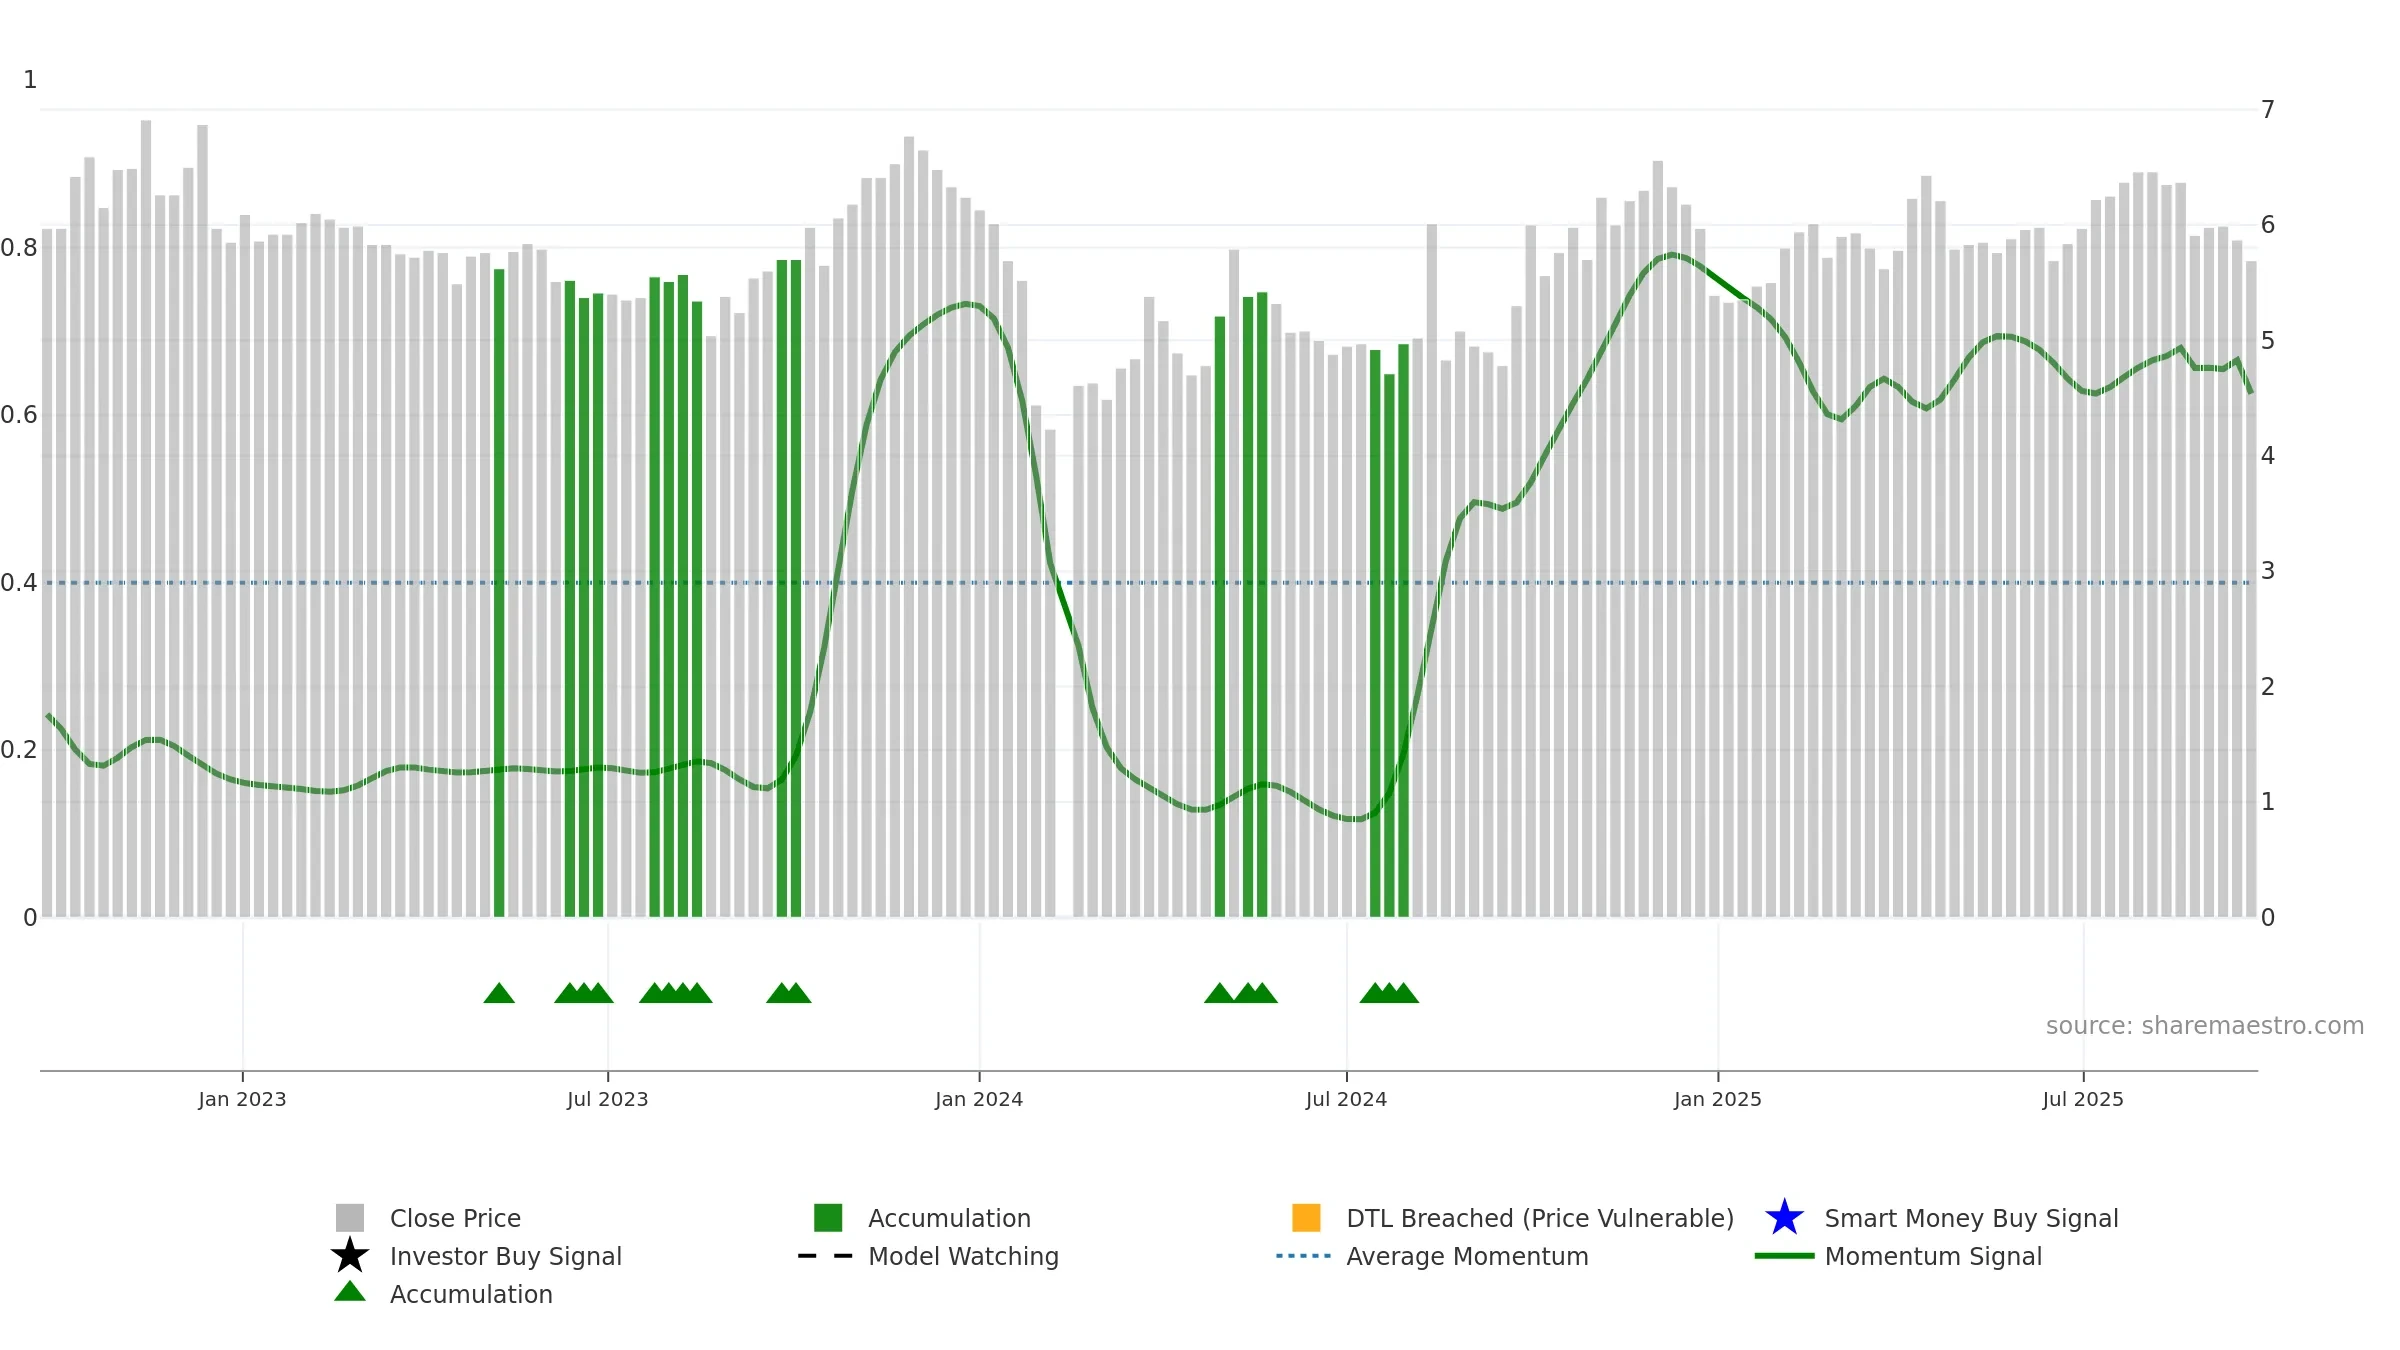Viewport: 2400px width, 1350px height.
Task: Click the Jan 2024 axis label
Action: 979,1100
